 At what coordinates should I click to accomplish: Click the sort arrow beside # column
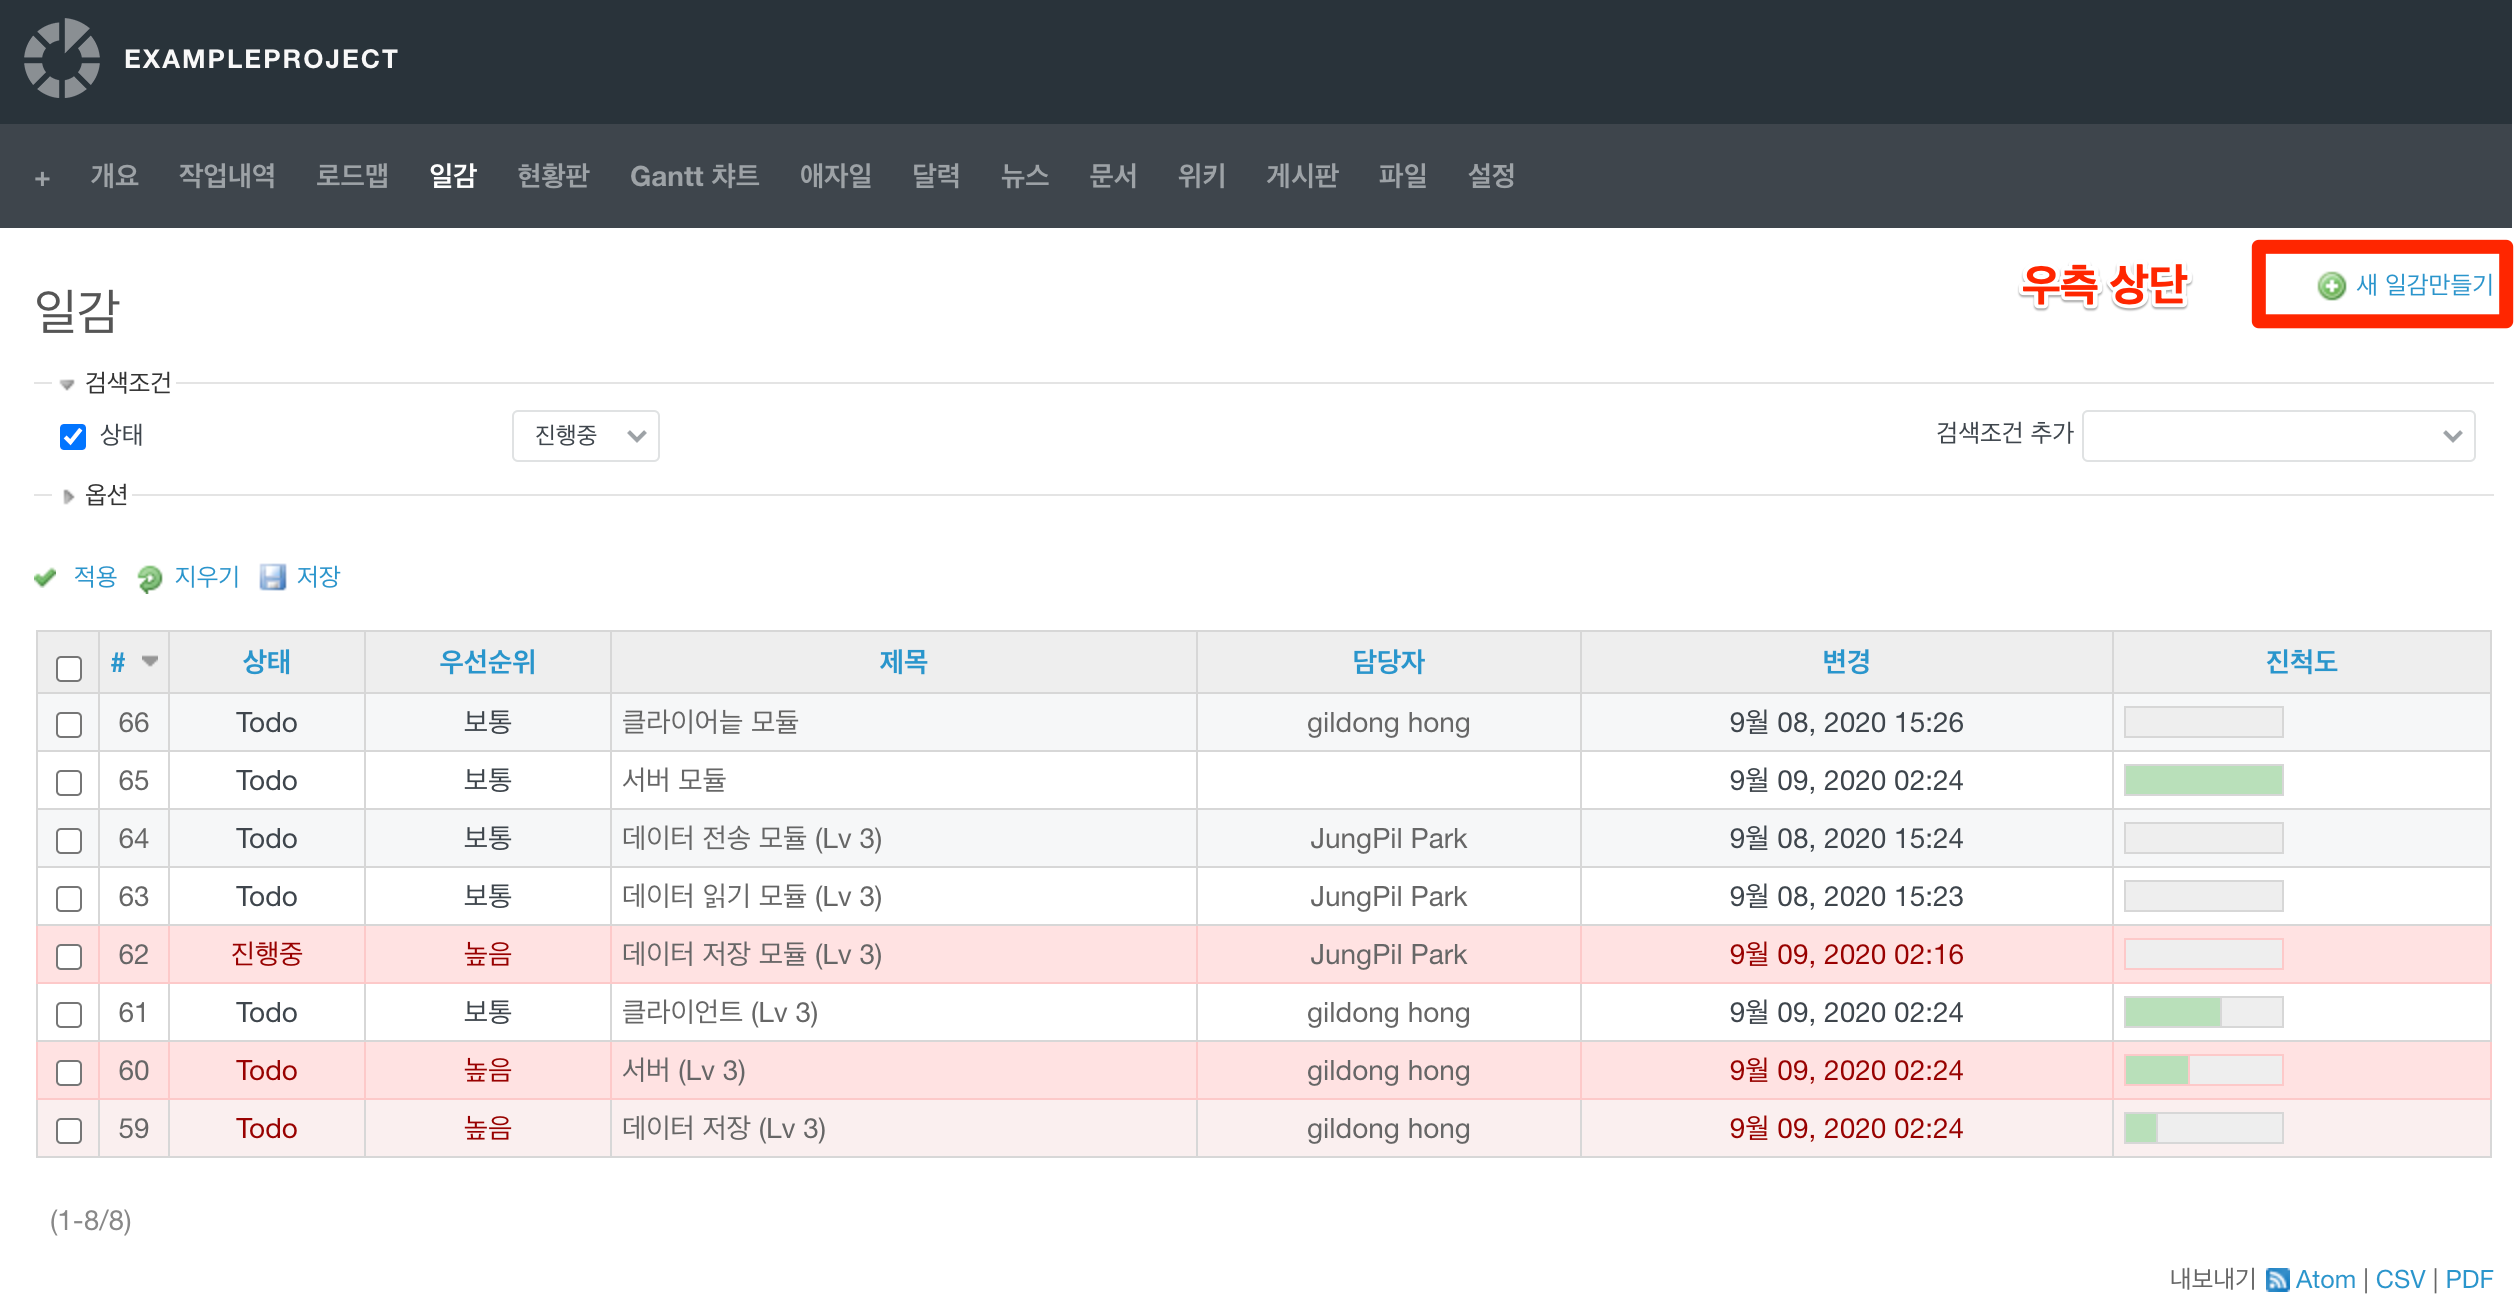click(x=150, y=661)
